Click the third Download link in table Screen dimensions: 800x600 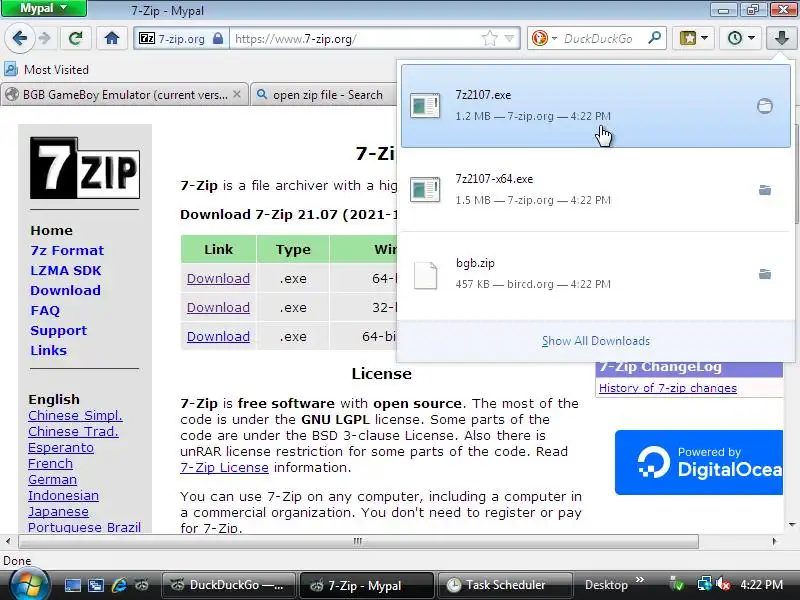[218, 337]
